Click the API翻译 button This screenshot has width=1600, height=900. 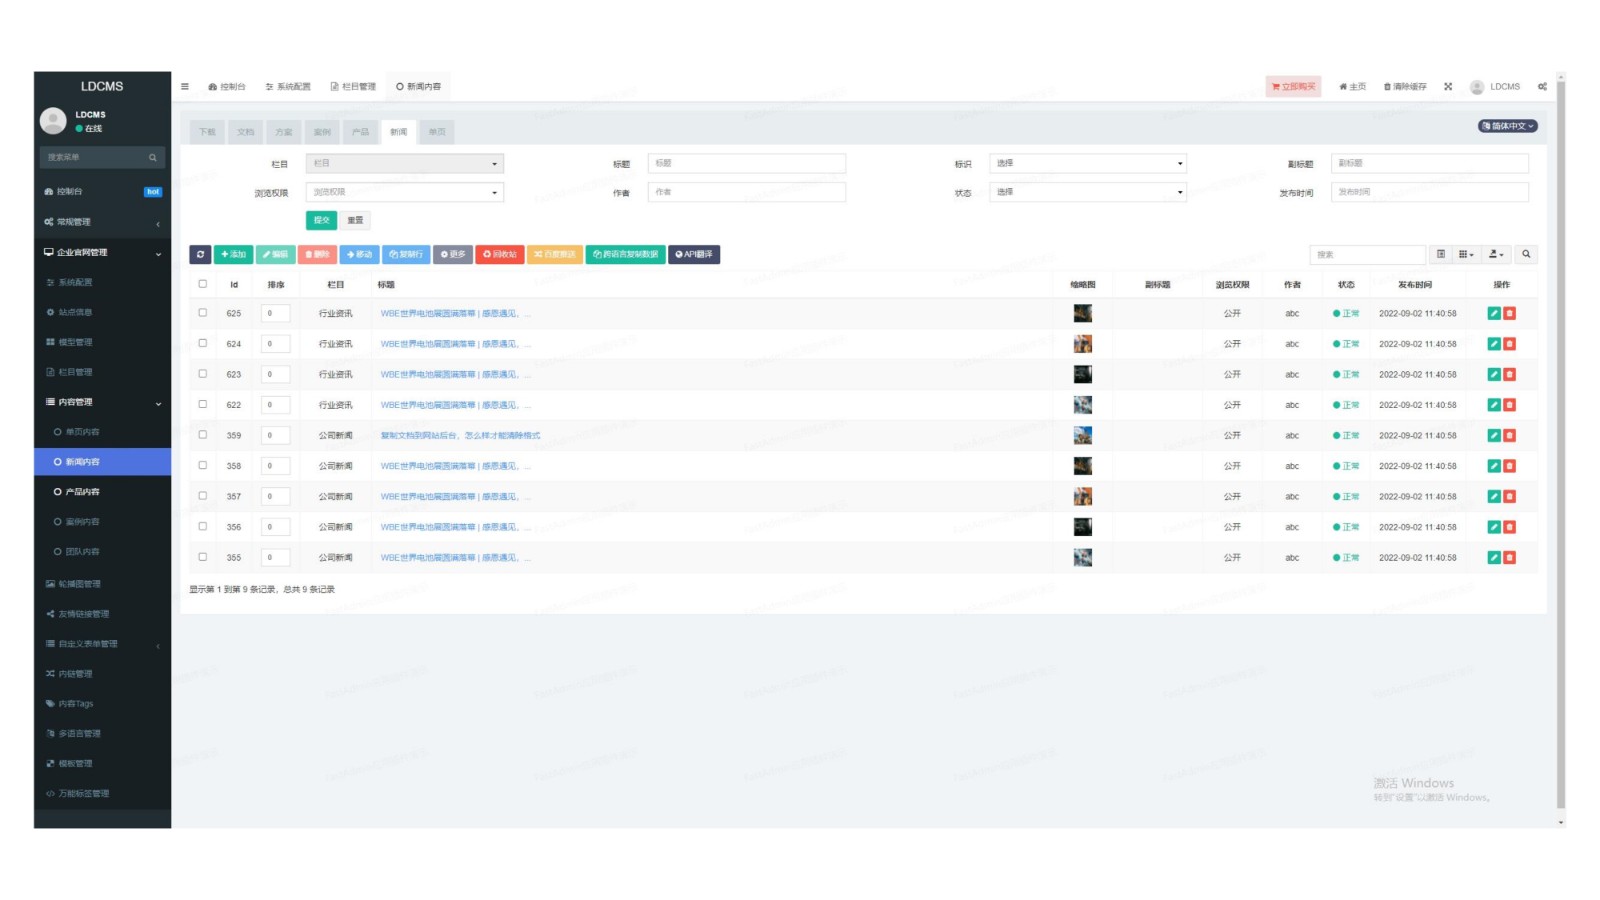coord(694,254)
